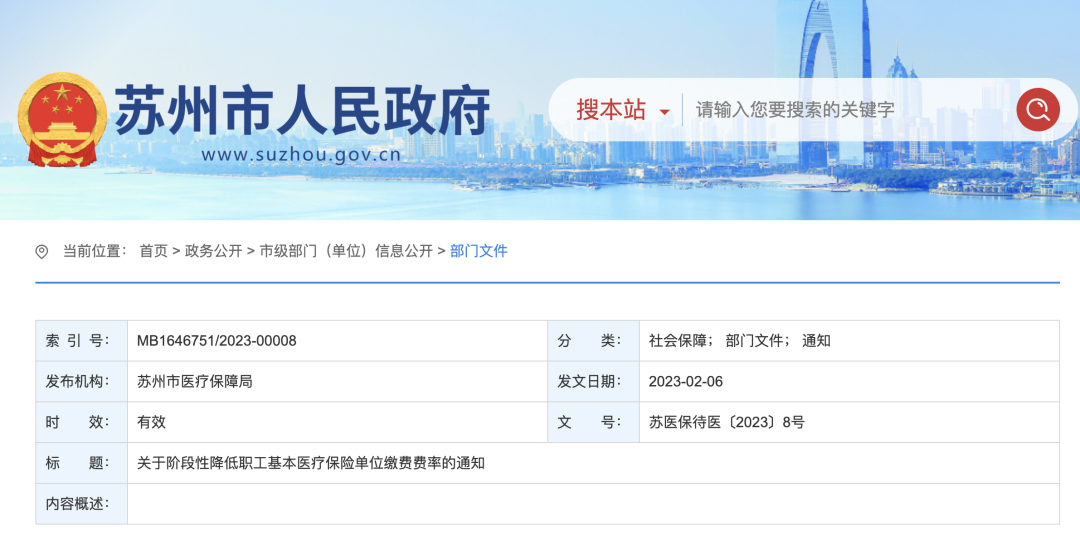
Task: Navigate to 市级部门（单位）信息公开 breadcrumb
Action: [x=346, y=251]
